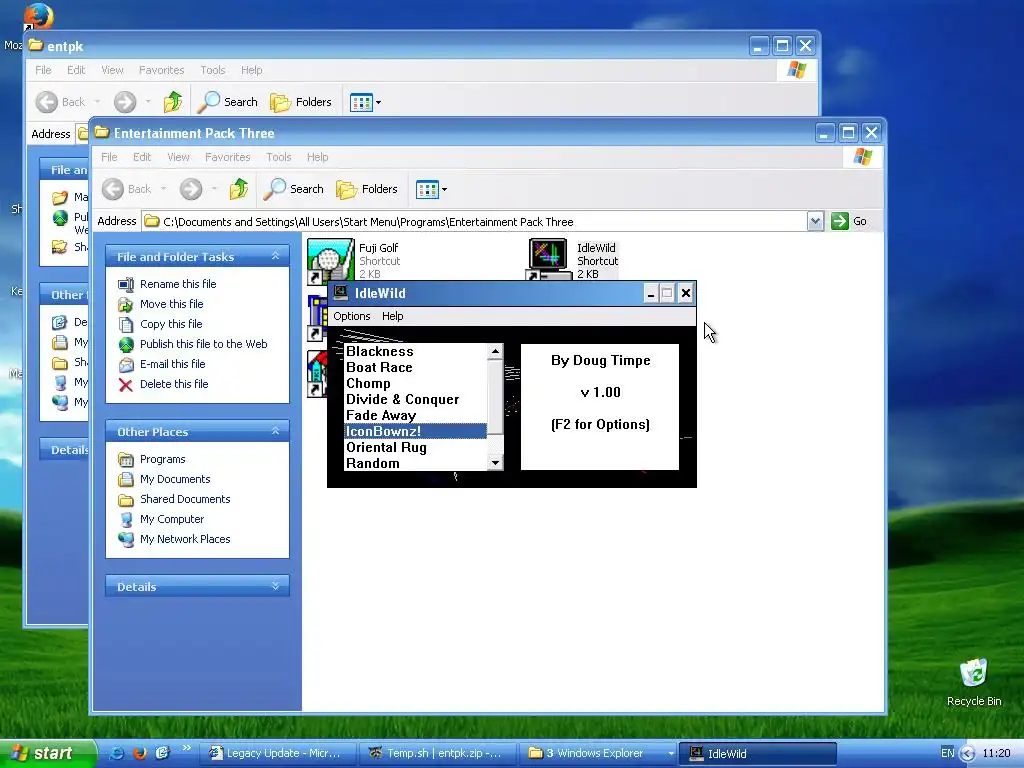Screen dimensions: 1024x768
Task: Click Copy this file link
Action: tap(171, 324)
